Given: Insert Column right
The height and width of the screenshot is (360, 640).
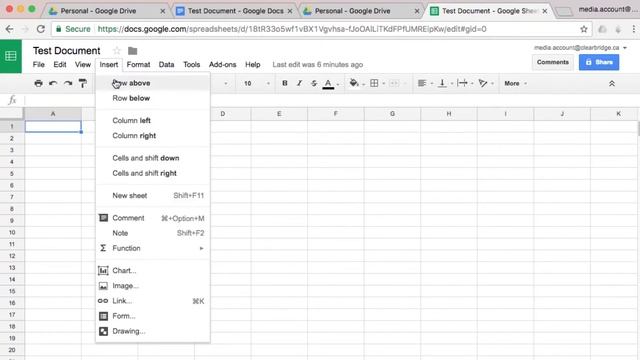Looking at the screenshot, I should [153, 136].
